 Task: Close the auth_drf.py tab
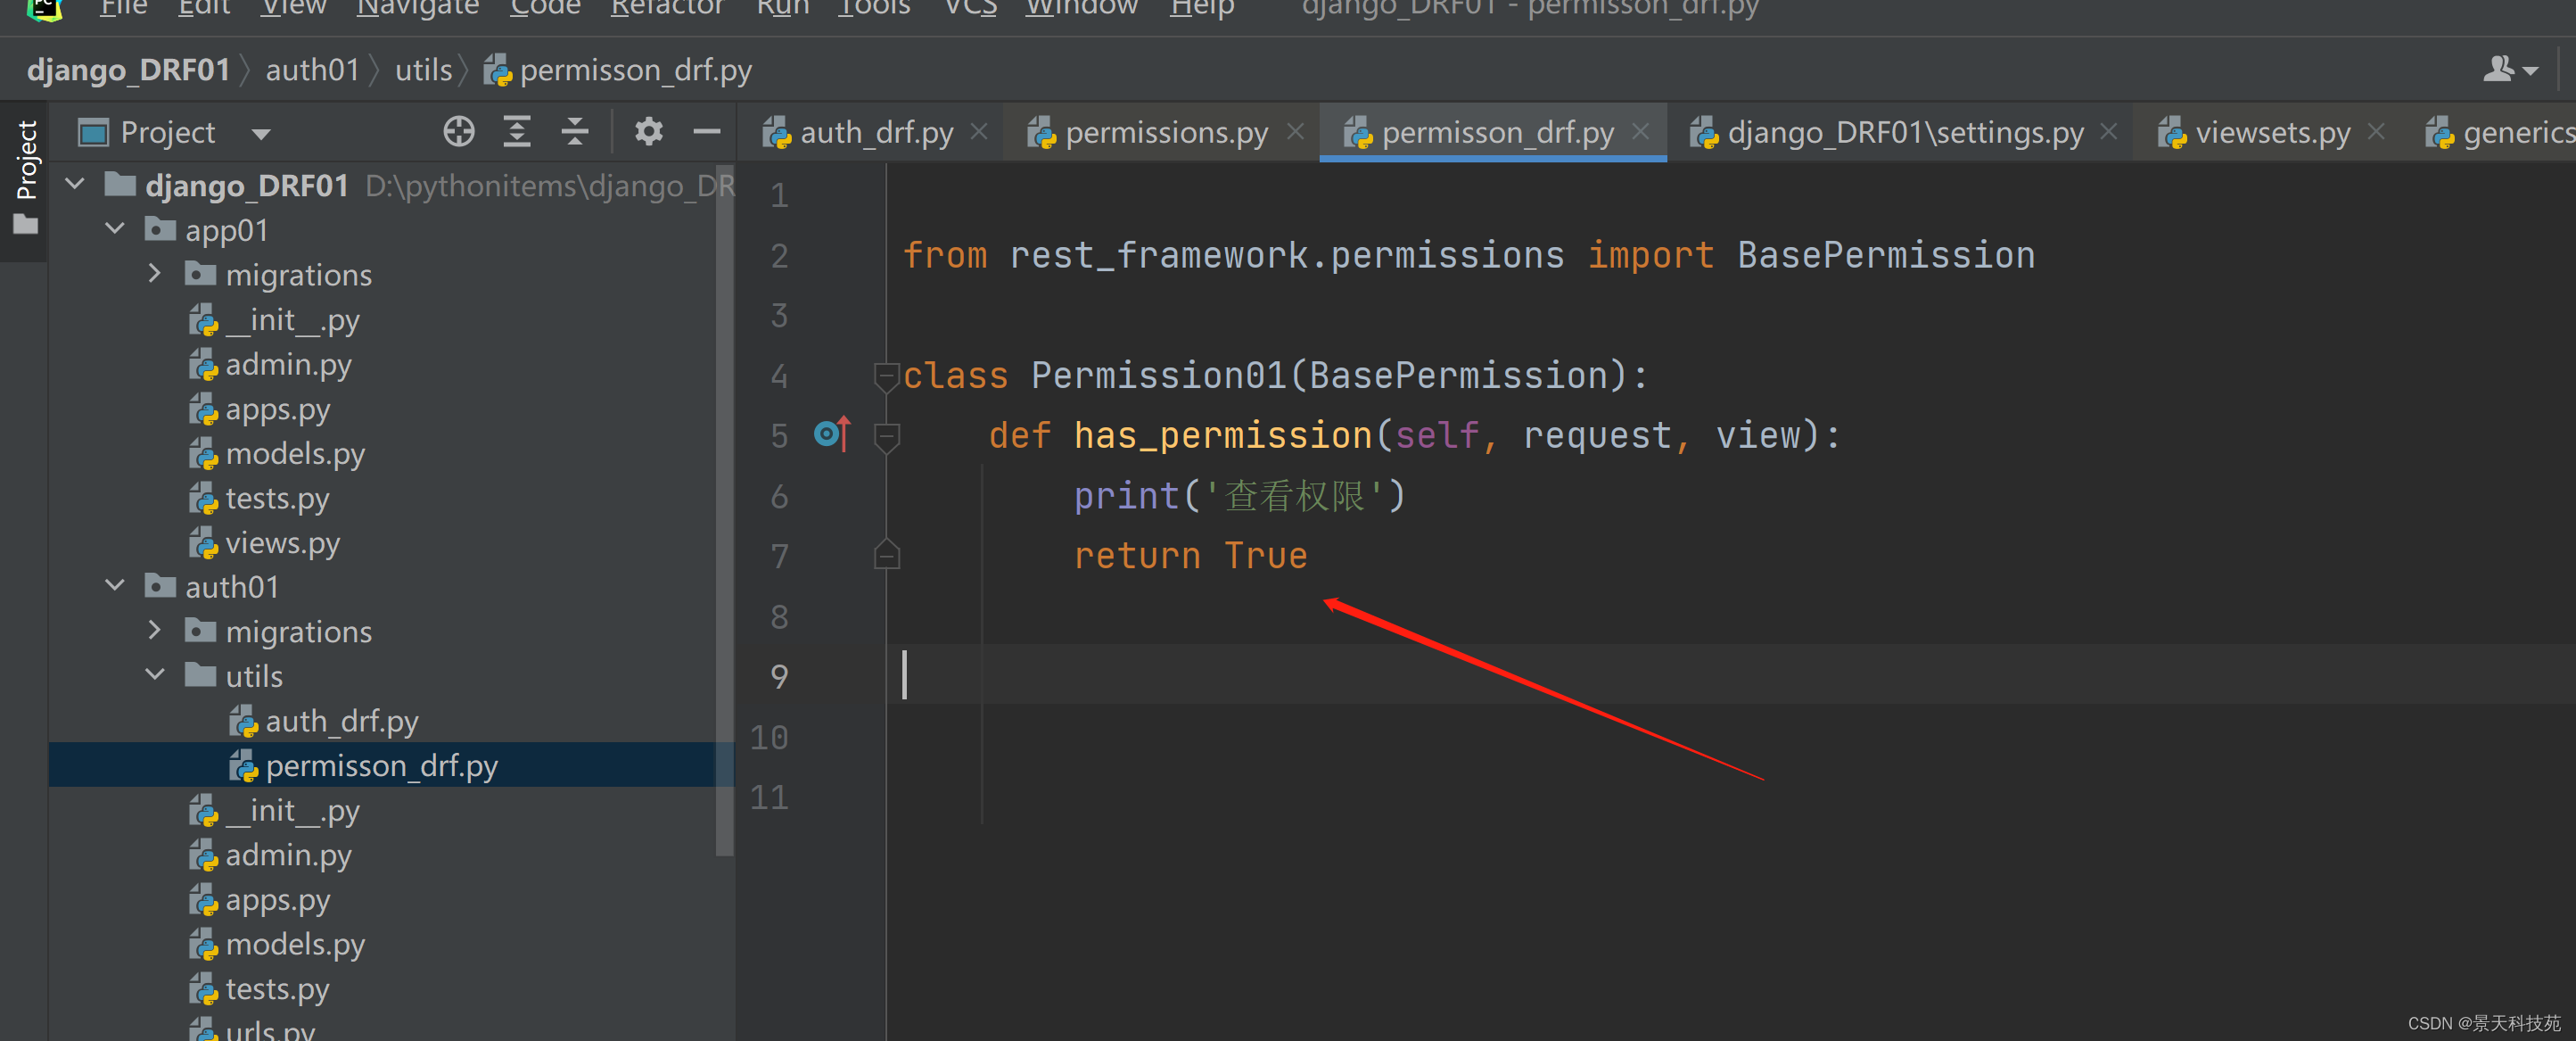(x=980, y=131)
